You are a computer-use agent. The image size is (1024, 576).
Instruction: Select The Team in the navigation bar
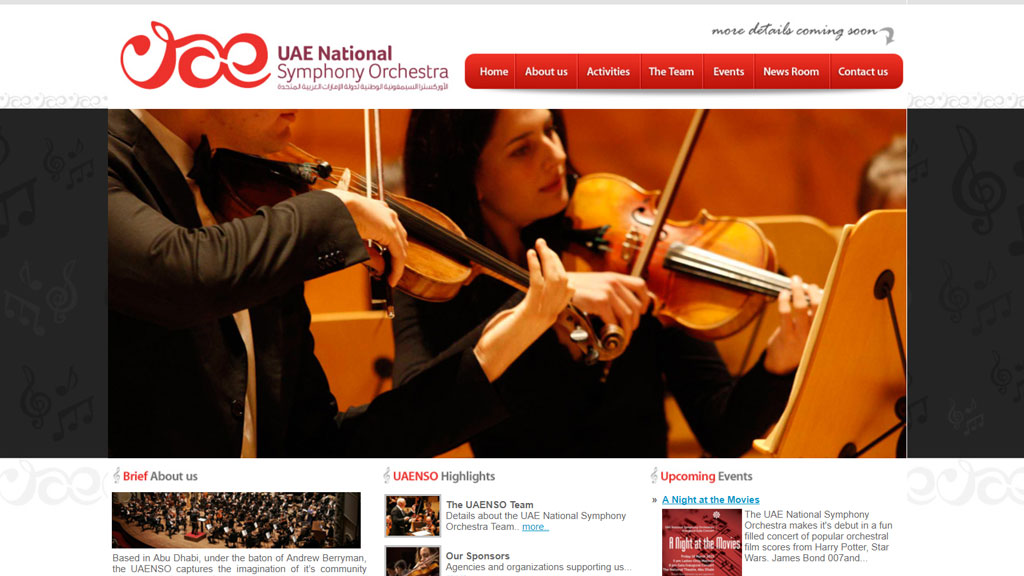coord(671,72)
